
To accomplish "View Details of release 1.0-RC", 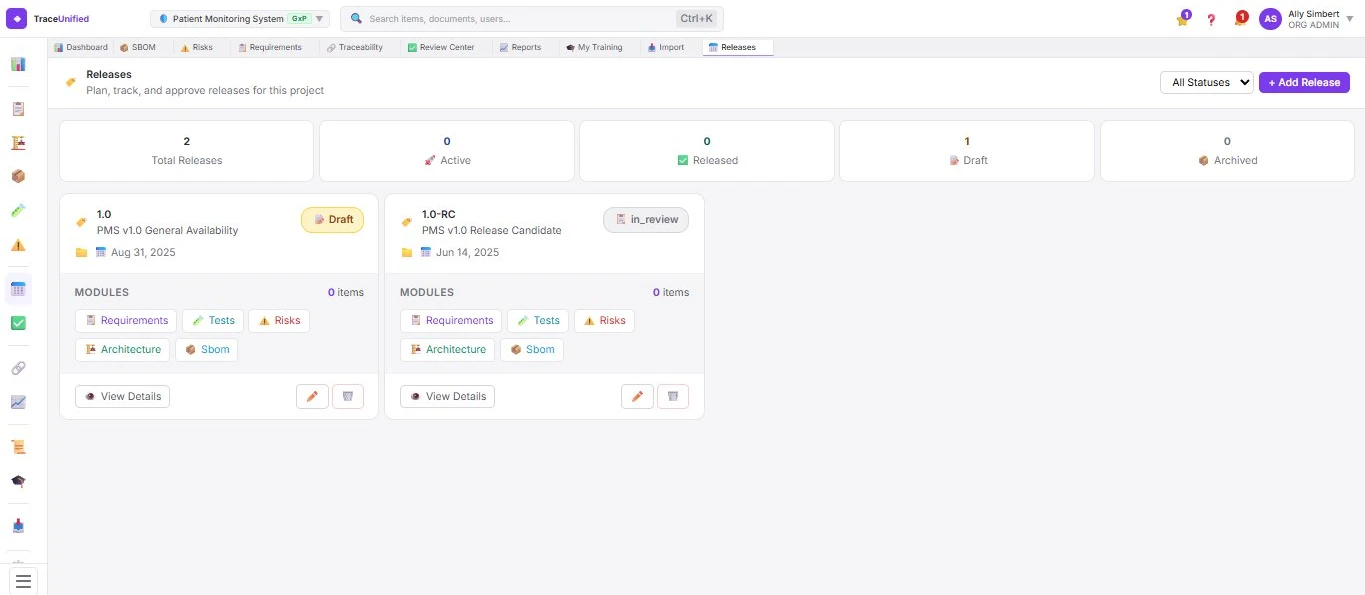I will tap(448, 396).
